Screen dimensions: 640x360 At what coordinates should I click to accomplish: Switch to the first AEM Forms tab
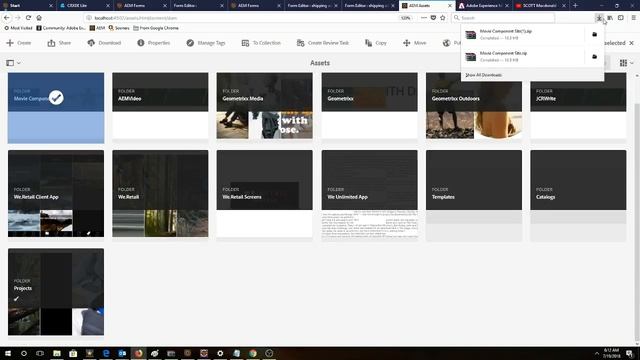click(x=142, y=6)
